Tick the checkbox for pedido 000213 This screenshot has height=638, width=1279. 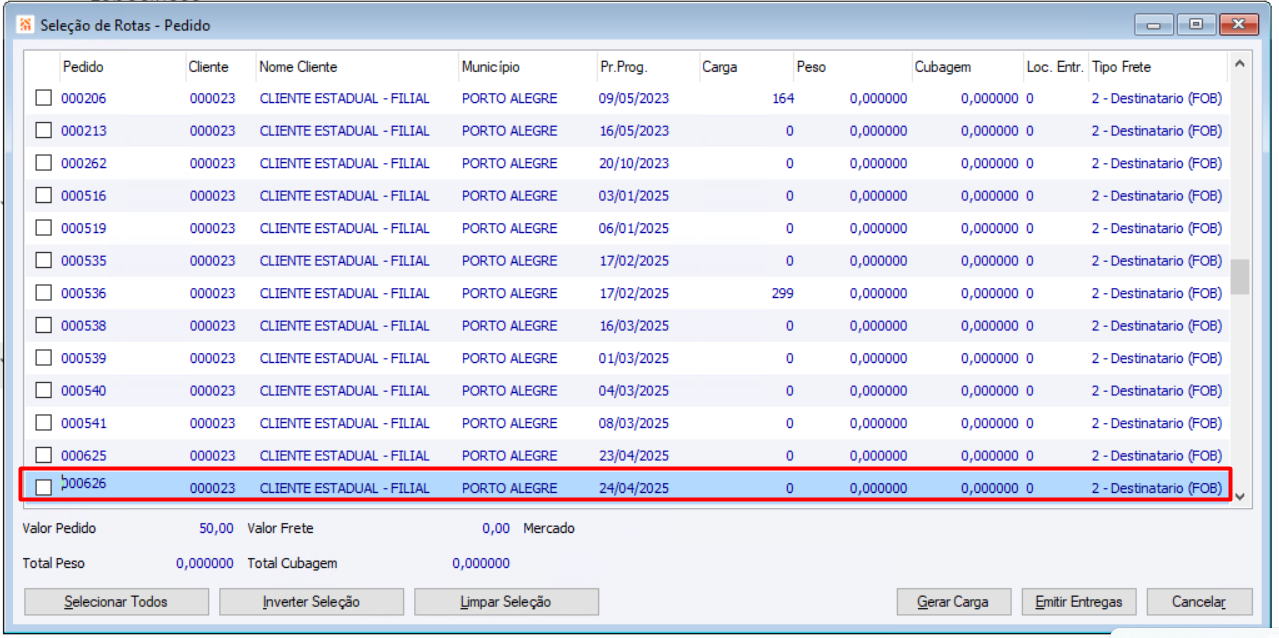(43, 131)
